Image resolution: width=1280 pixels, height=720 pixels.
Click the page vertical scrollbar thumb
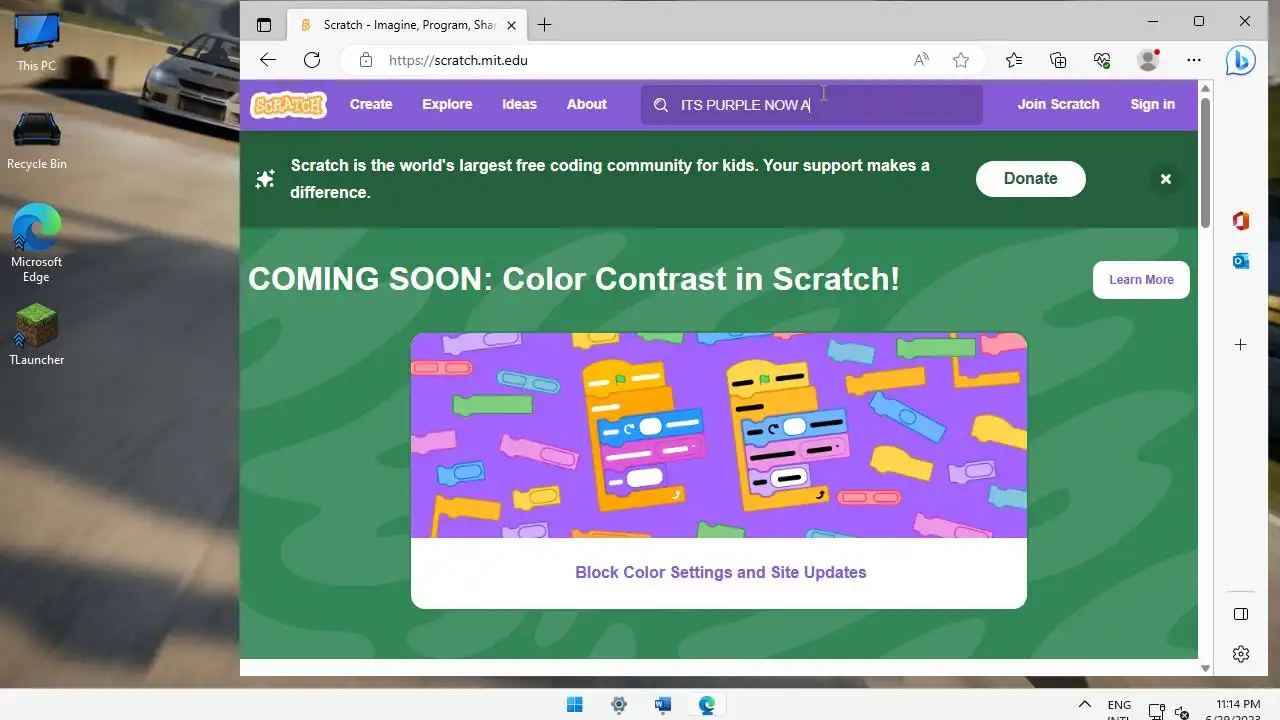[x=1205, y=163]
